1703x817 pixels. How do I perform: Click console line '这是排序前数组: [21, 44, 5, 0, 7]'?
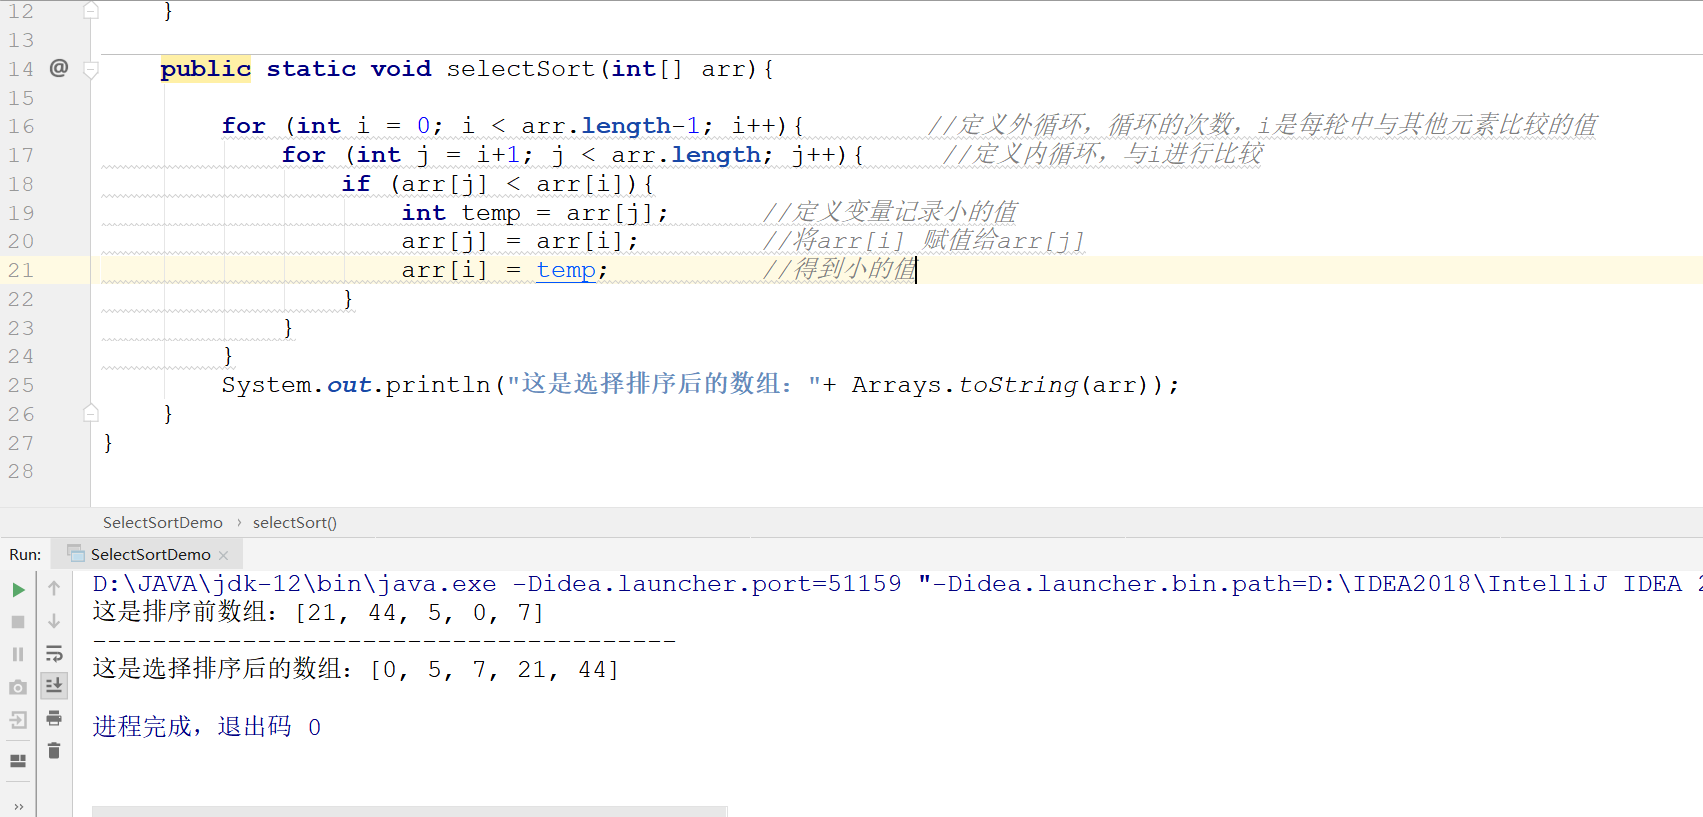(319, 612)
